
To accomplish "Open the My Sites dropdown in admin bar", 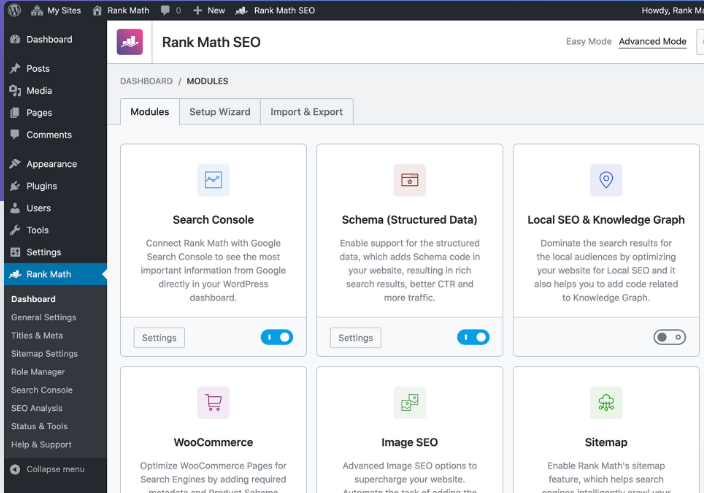I will [x=56, y=10].
